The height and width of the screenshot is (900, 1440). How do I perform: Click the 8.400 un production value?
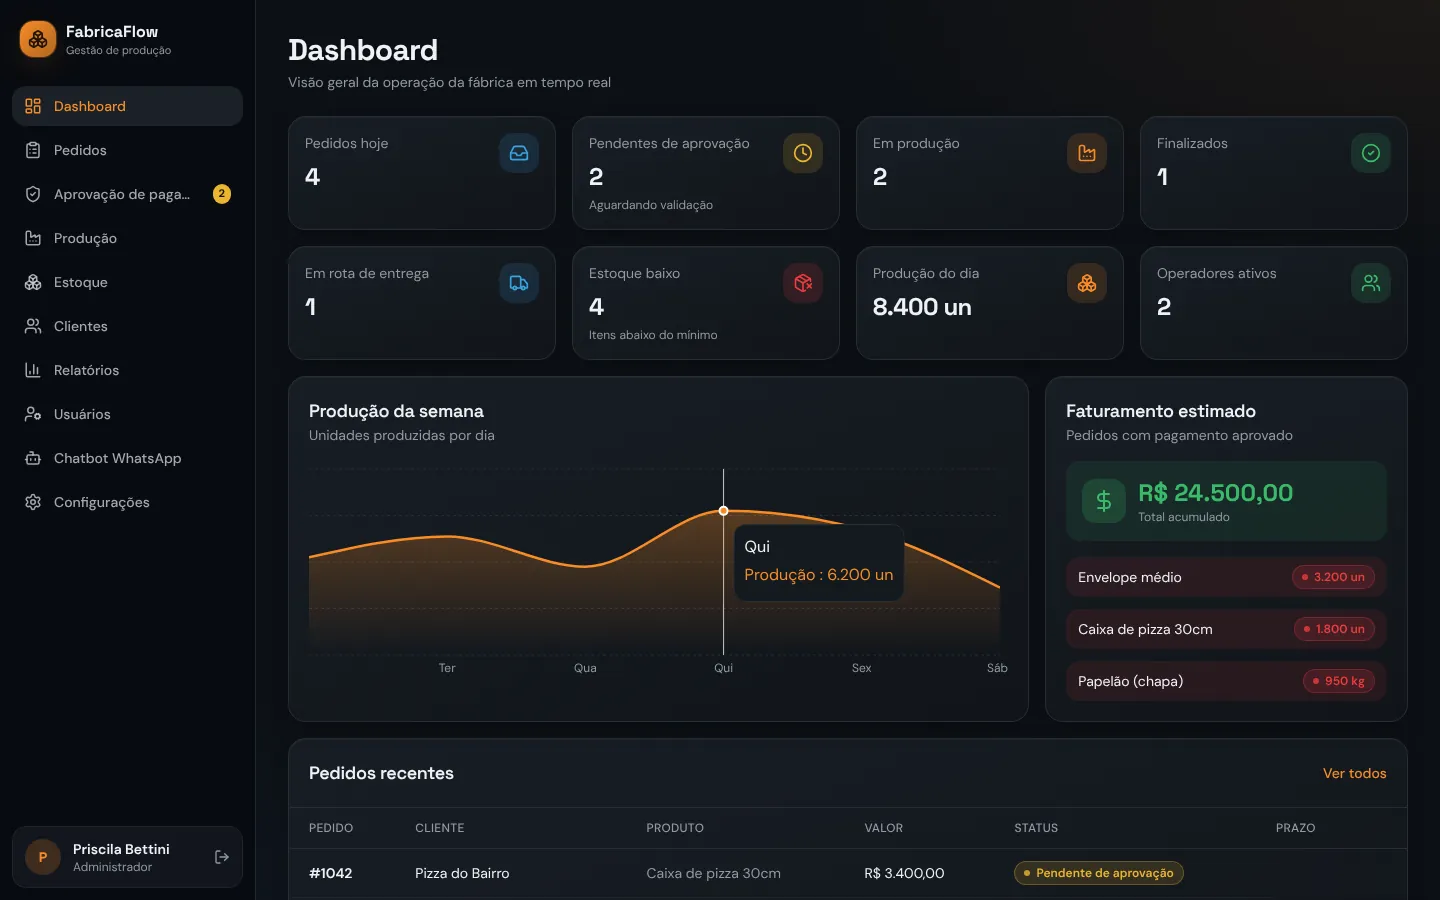click(x=922, y=307)
